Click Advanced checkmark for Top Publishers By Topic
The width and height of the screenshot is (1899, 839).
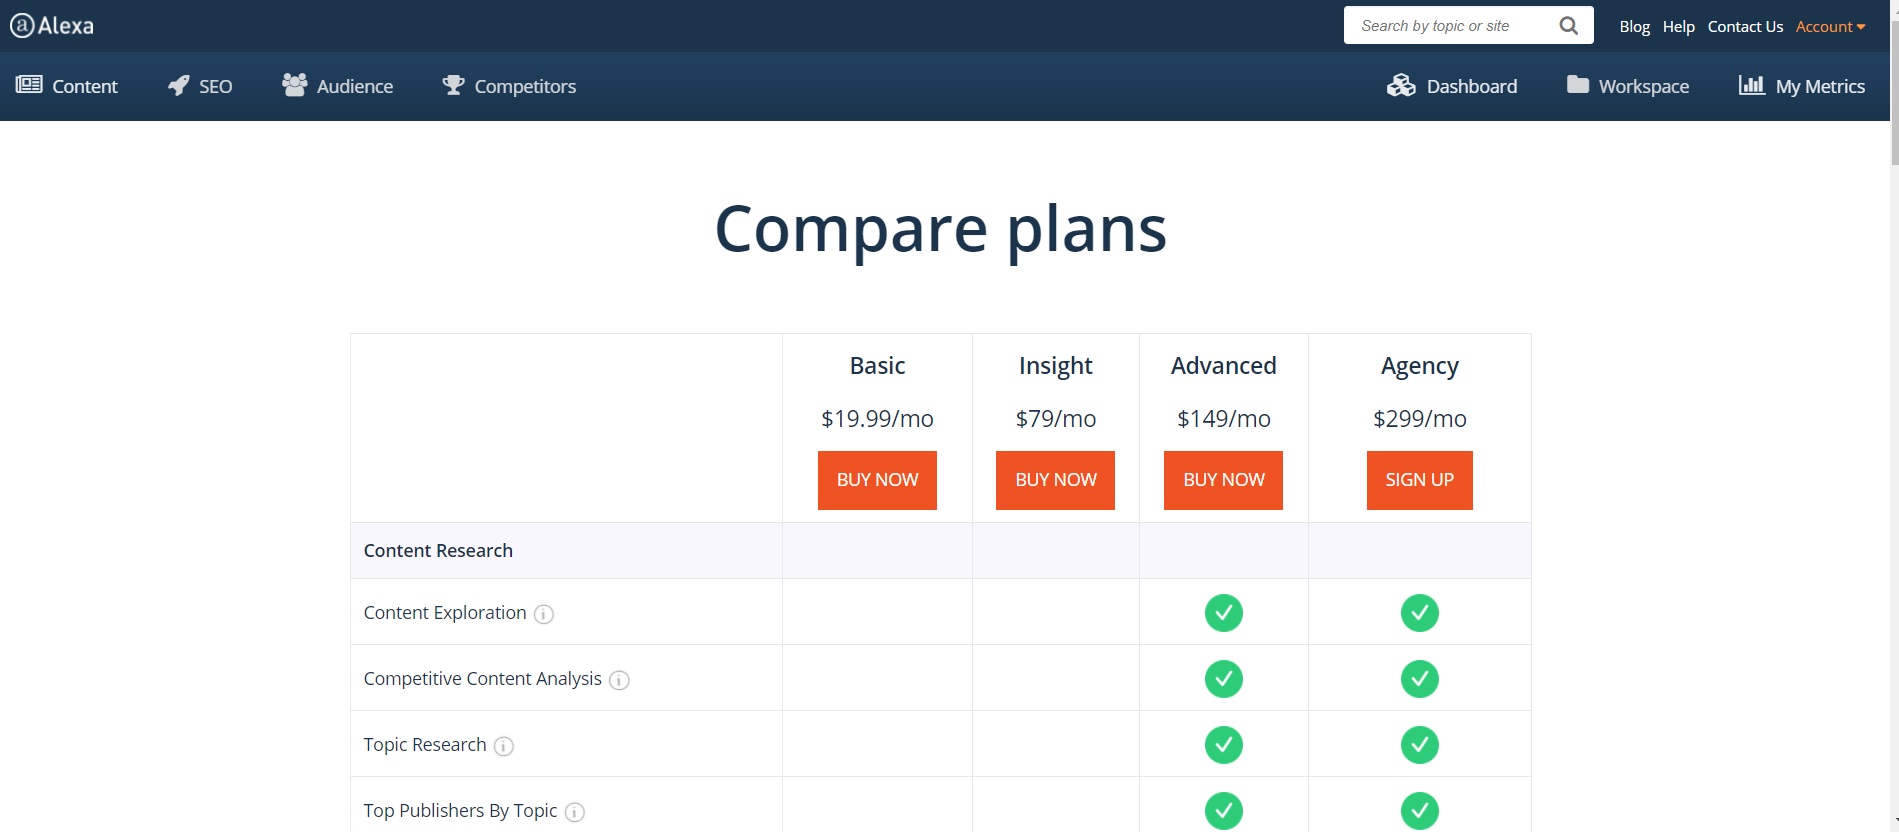[1224, 811]
